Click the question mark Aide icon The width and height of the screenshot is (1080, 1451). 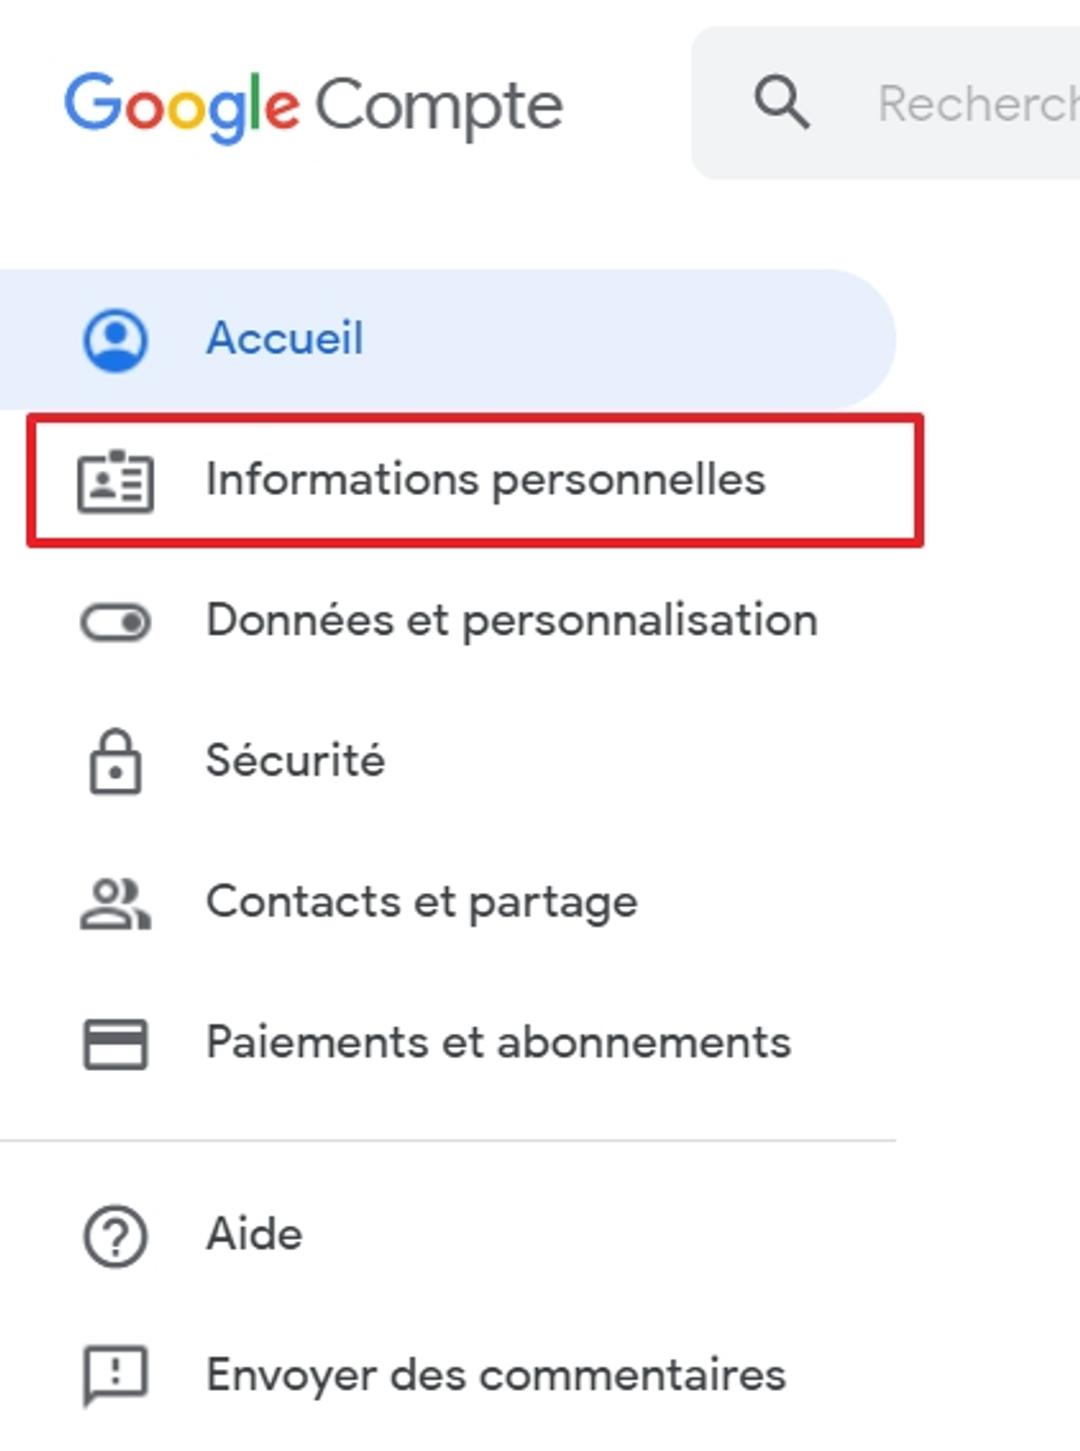[x=115, y=1236]
